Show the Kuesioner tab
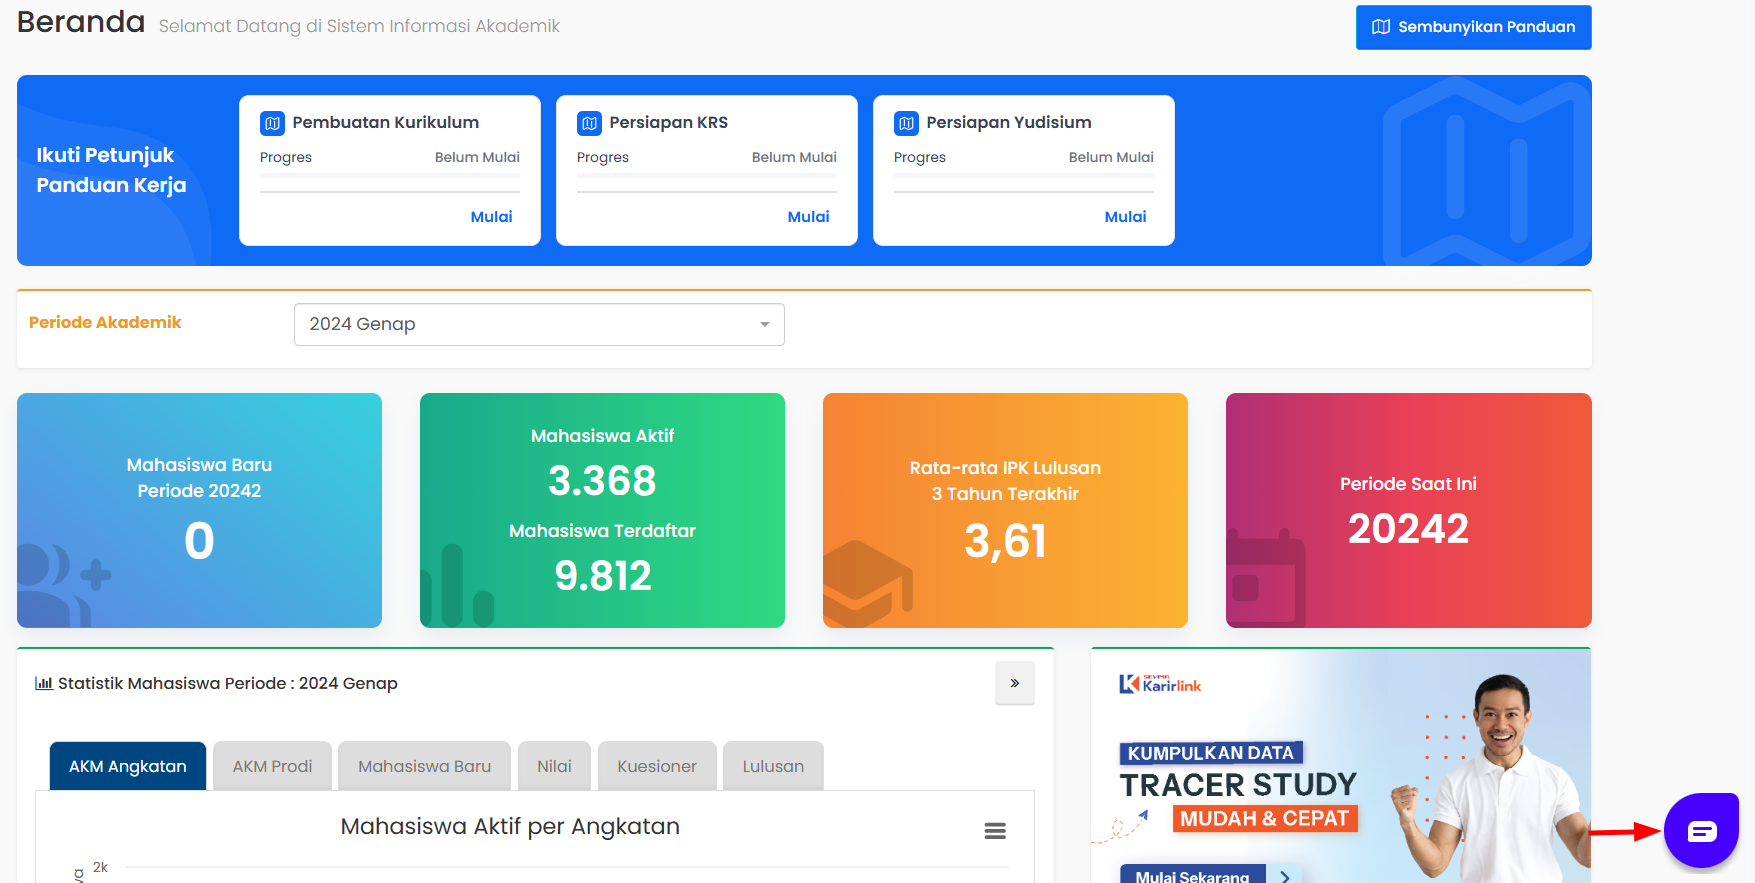Screen dimensions: 1755x883 [656, 766]
